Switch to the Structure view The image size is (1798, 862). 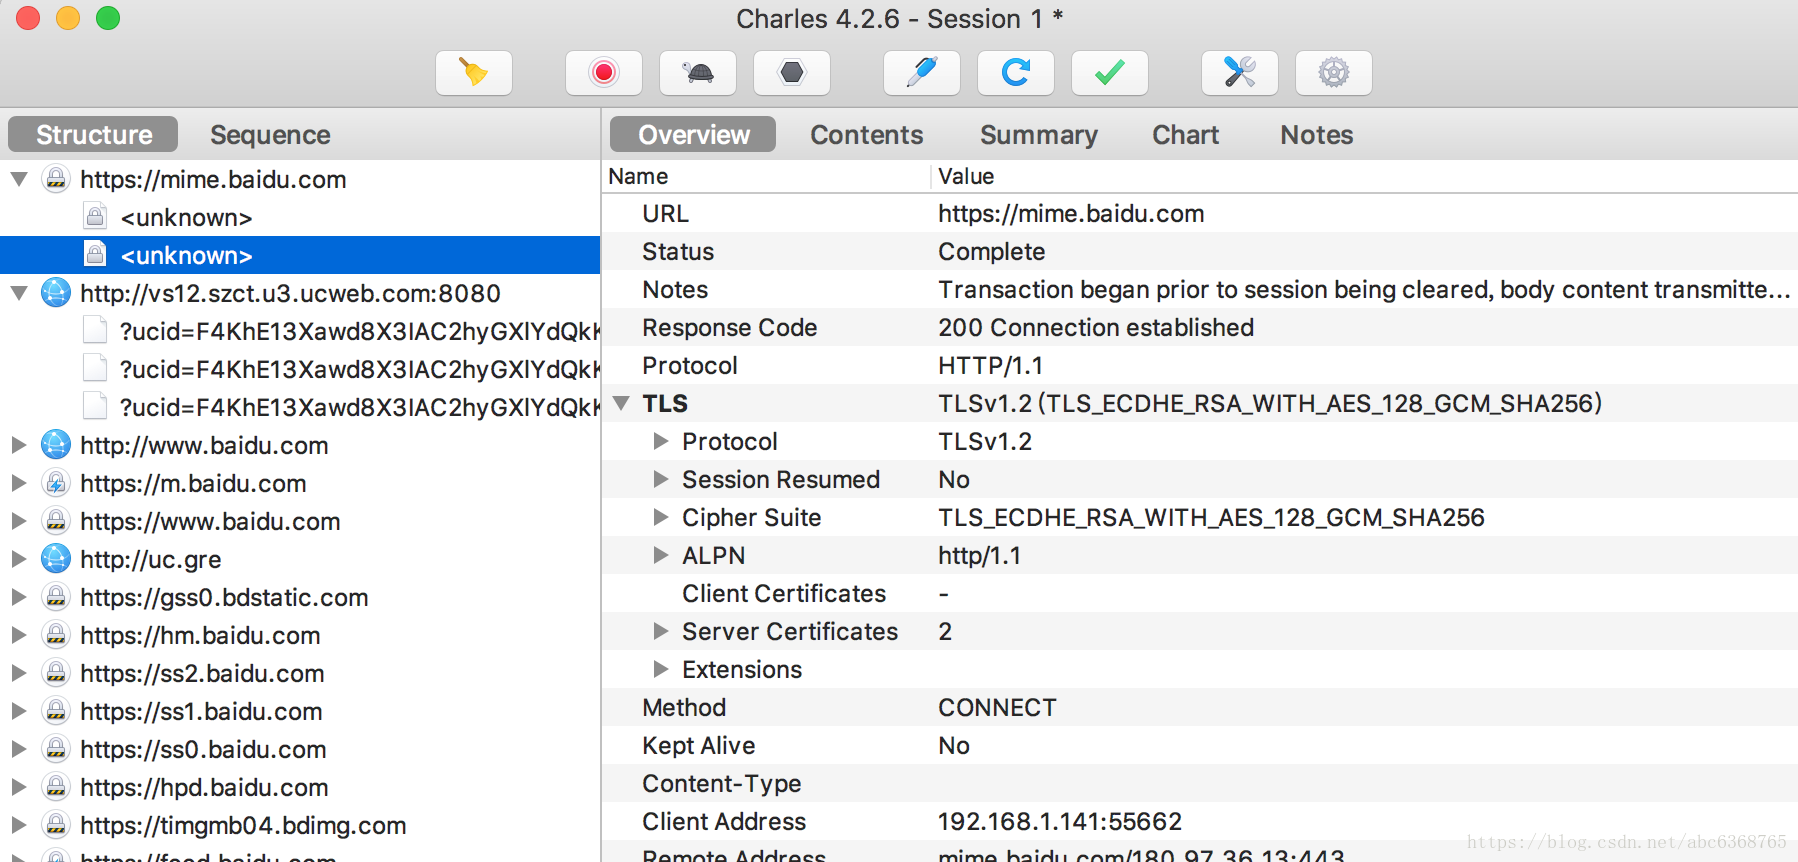[93, 134]
